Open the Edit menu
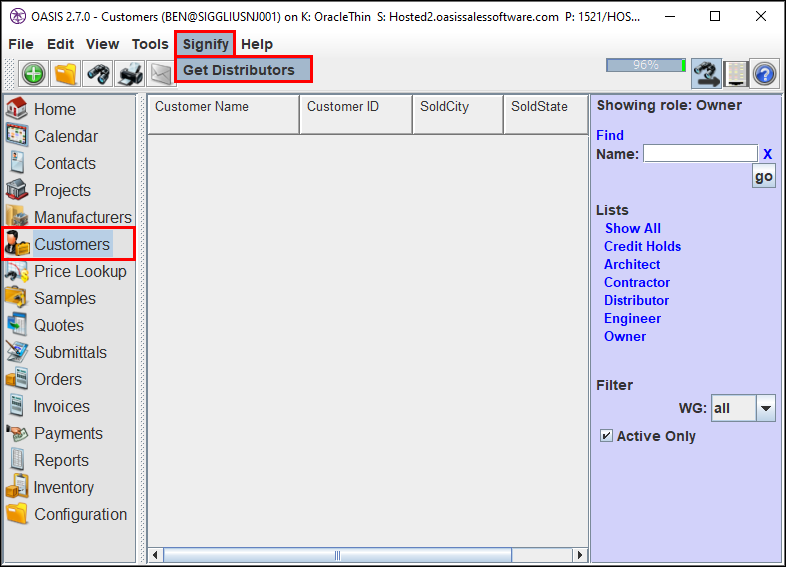Screen dimensions: 786x567 tap(60, 44)
